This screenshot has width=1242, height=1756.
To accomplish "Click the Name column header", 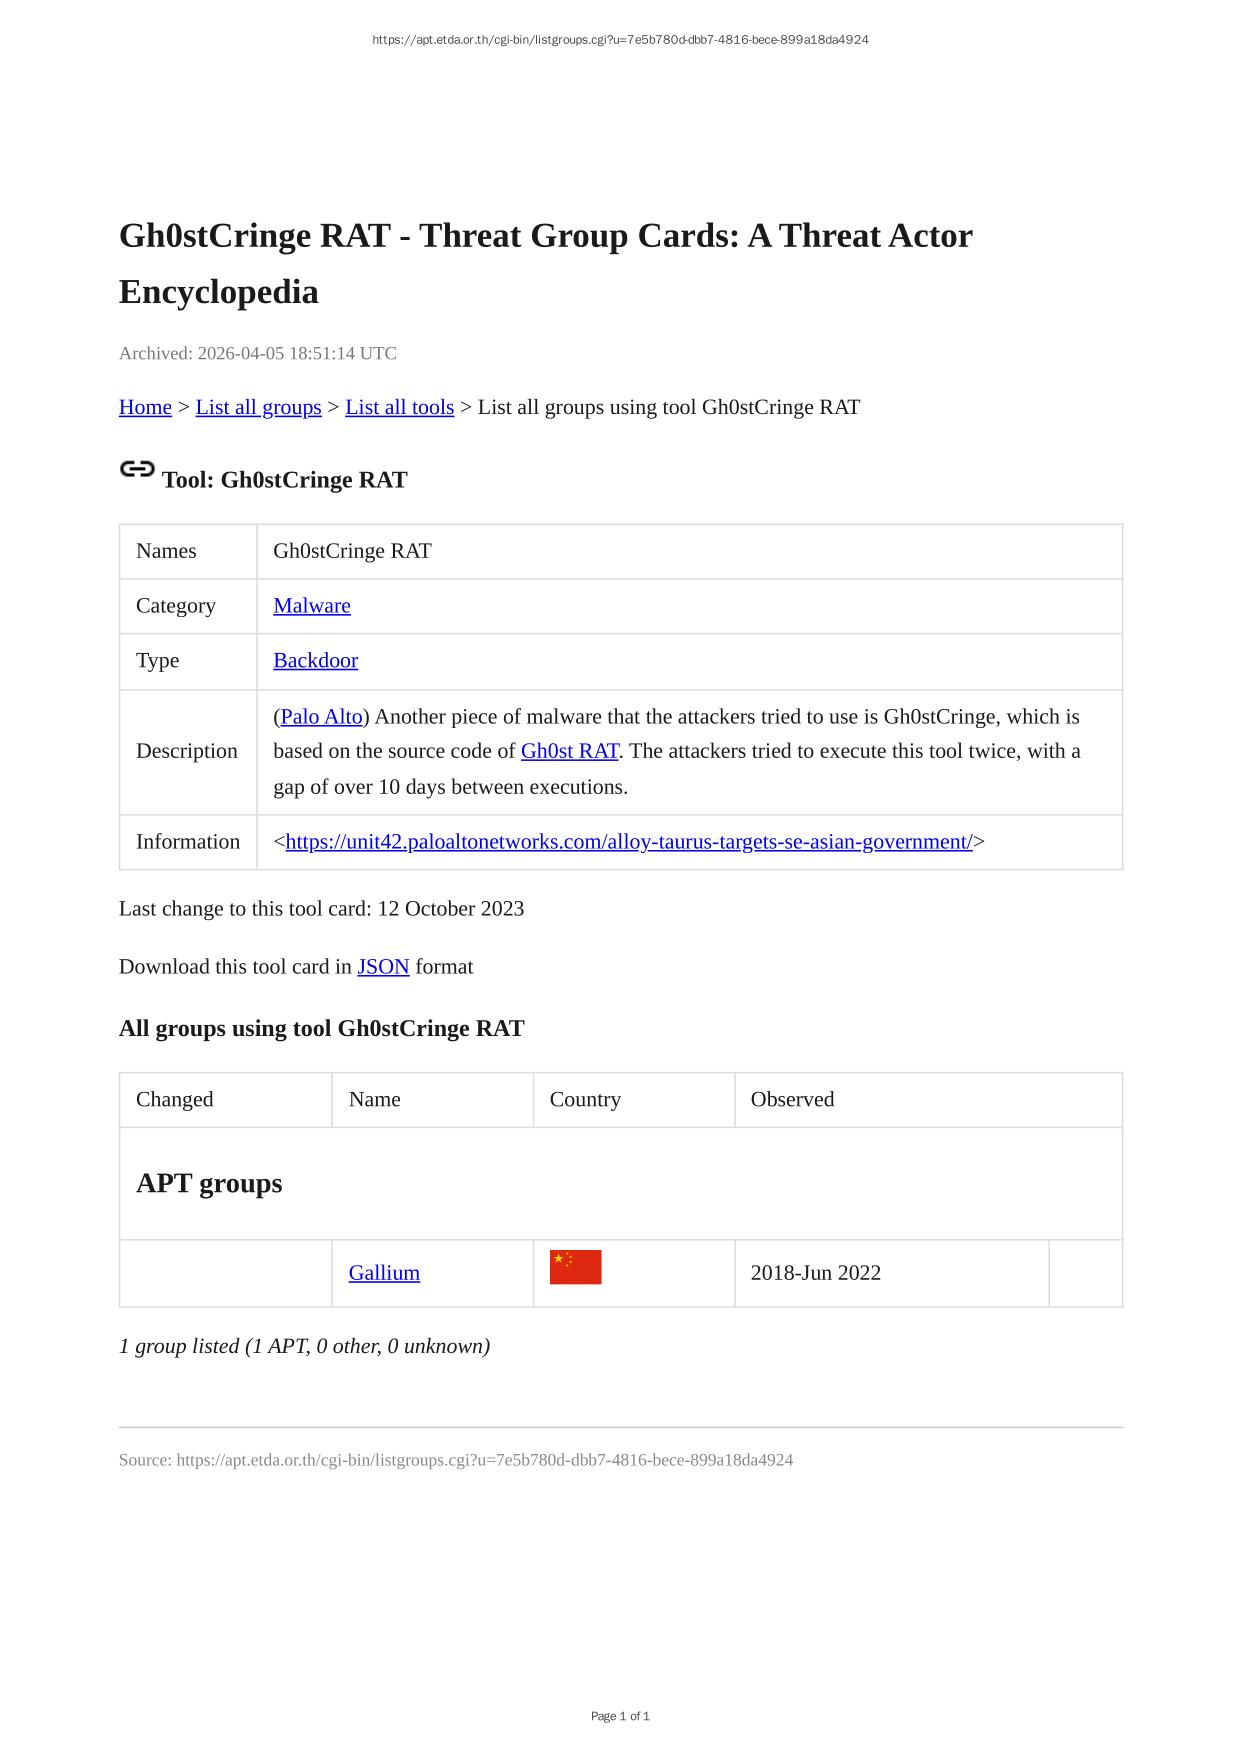I will coord(375,1100).
